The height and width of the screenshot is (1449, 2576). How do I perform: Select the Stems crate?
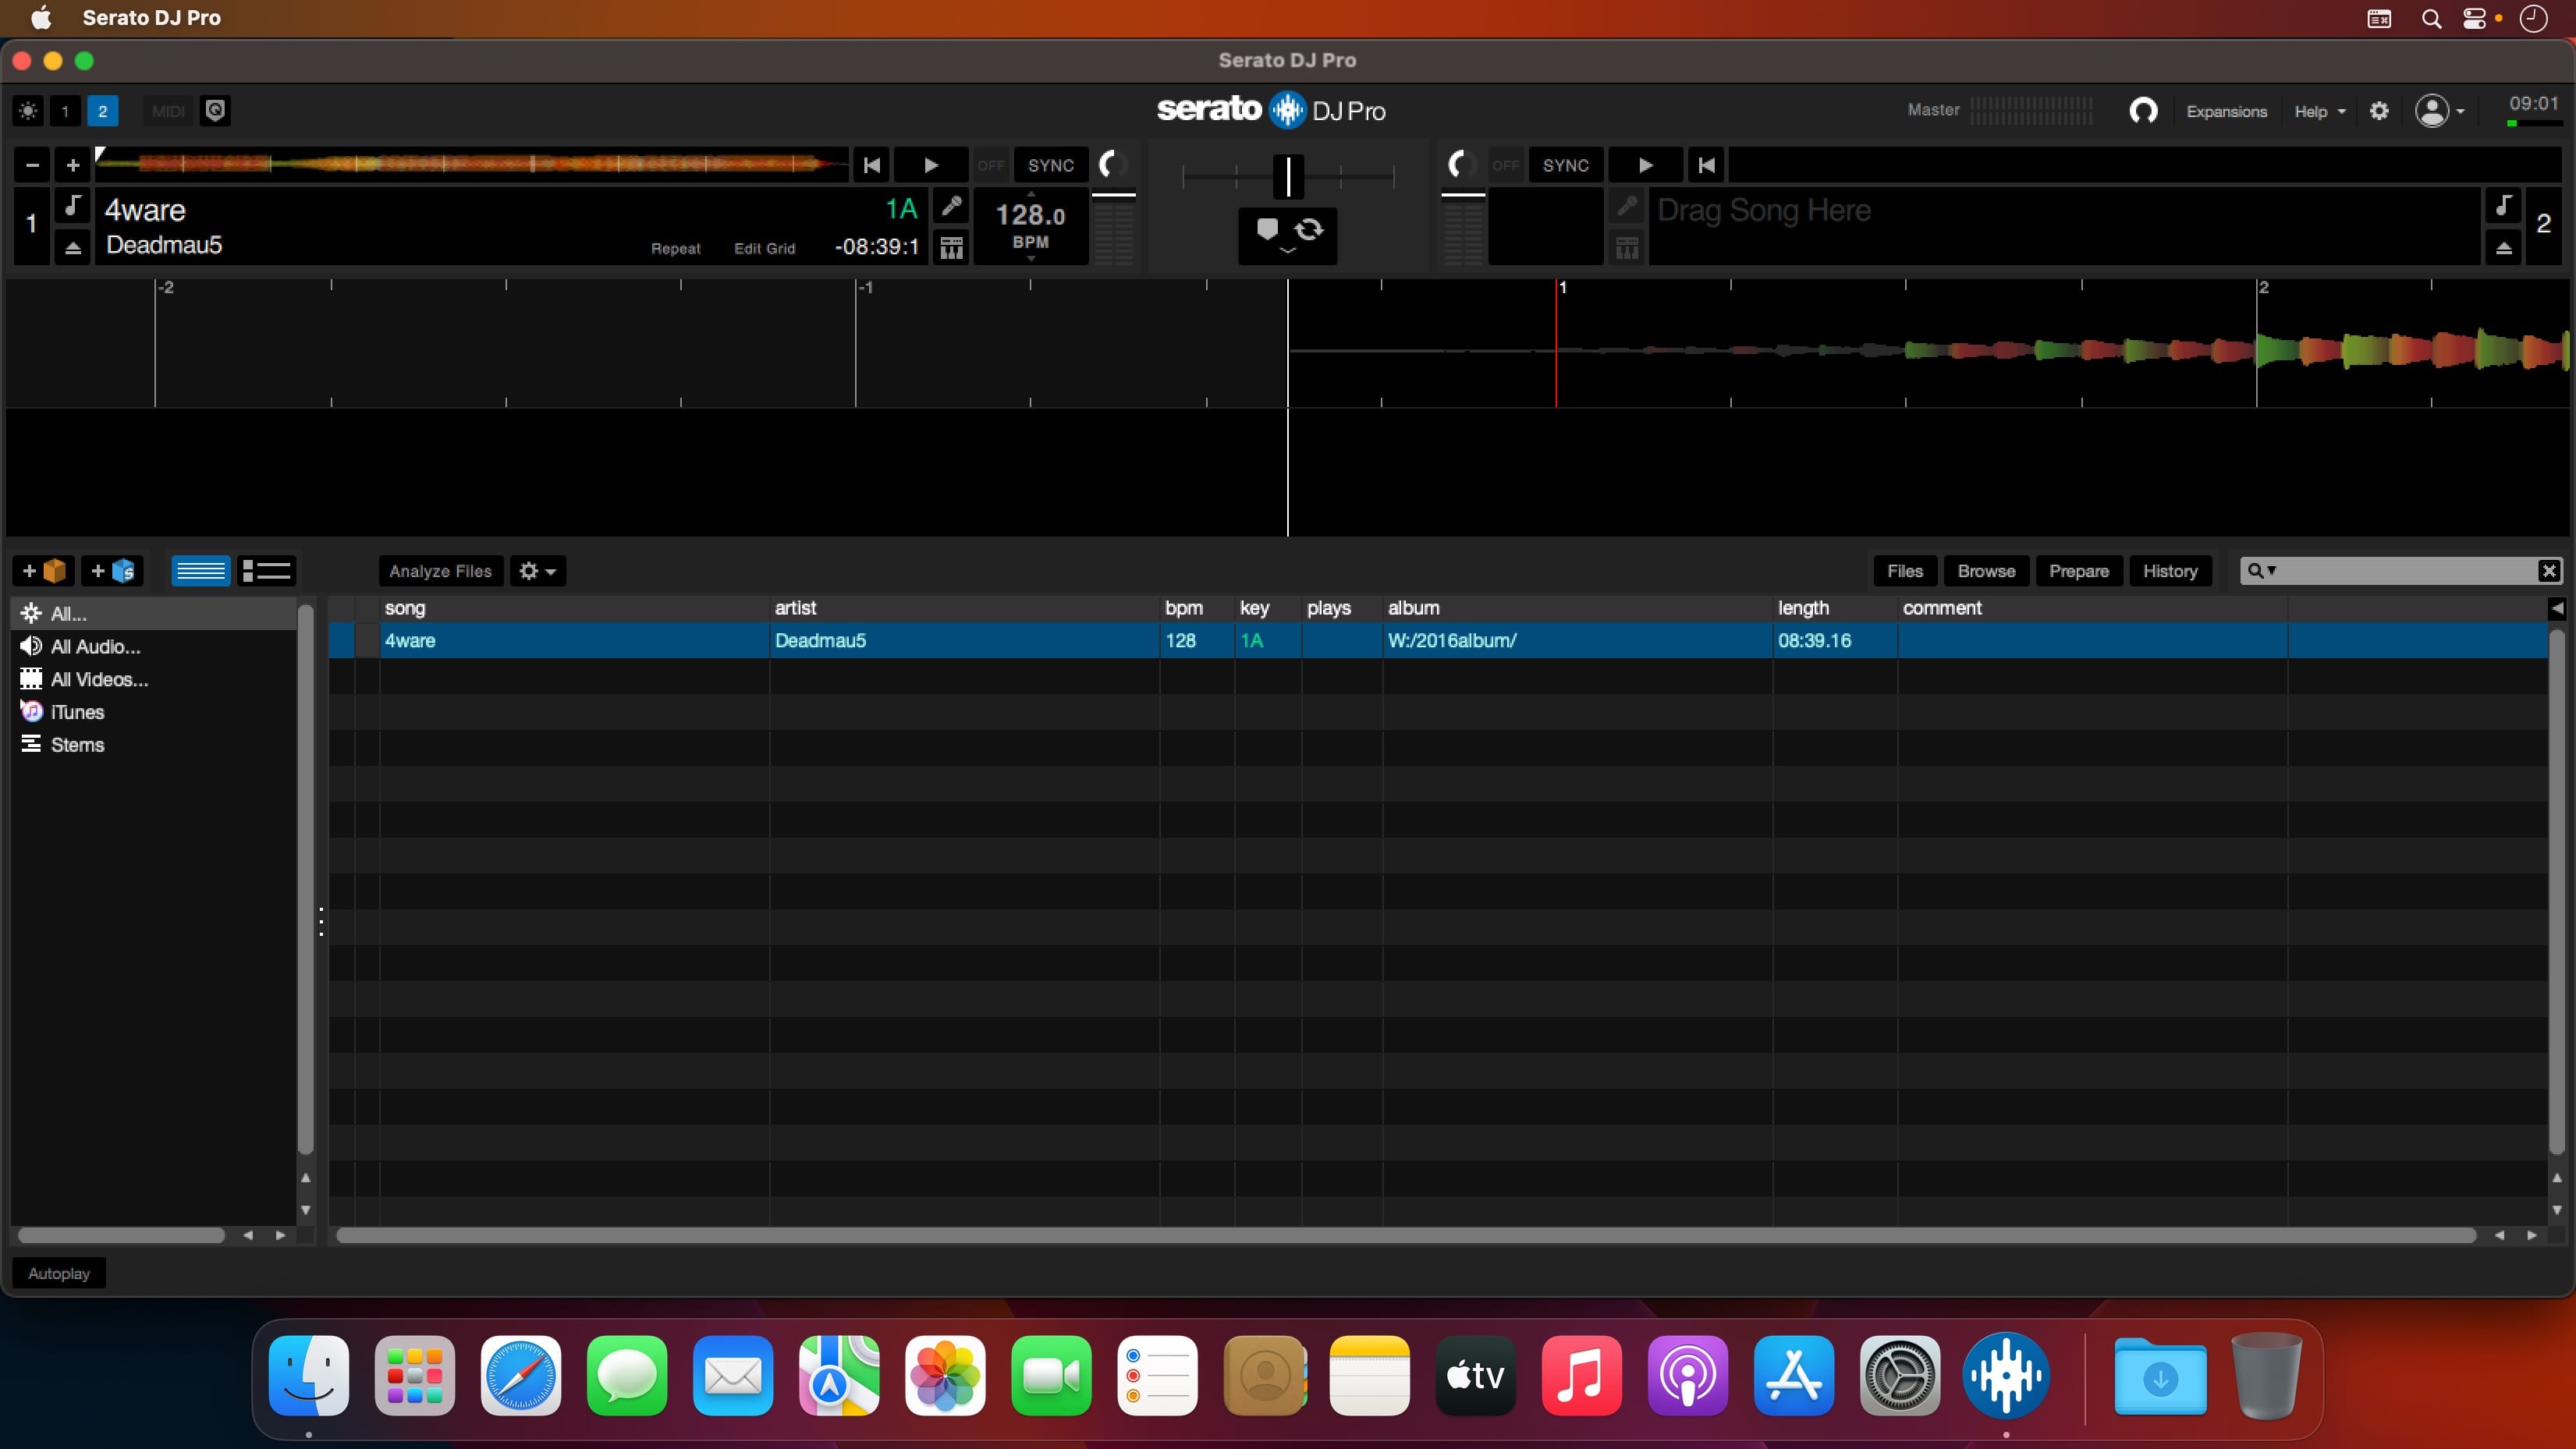[153, 745]
